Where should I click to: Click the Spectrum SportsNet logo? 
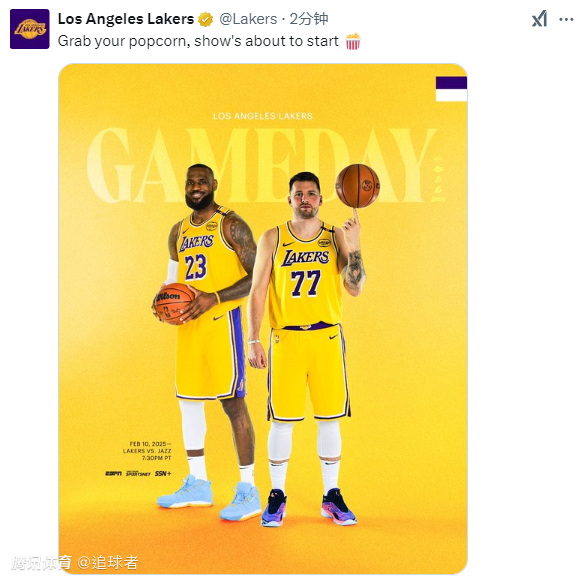click(138, 474)
